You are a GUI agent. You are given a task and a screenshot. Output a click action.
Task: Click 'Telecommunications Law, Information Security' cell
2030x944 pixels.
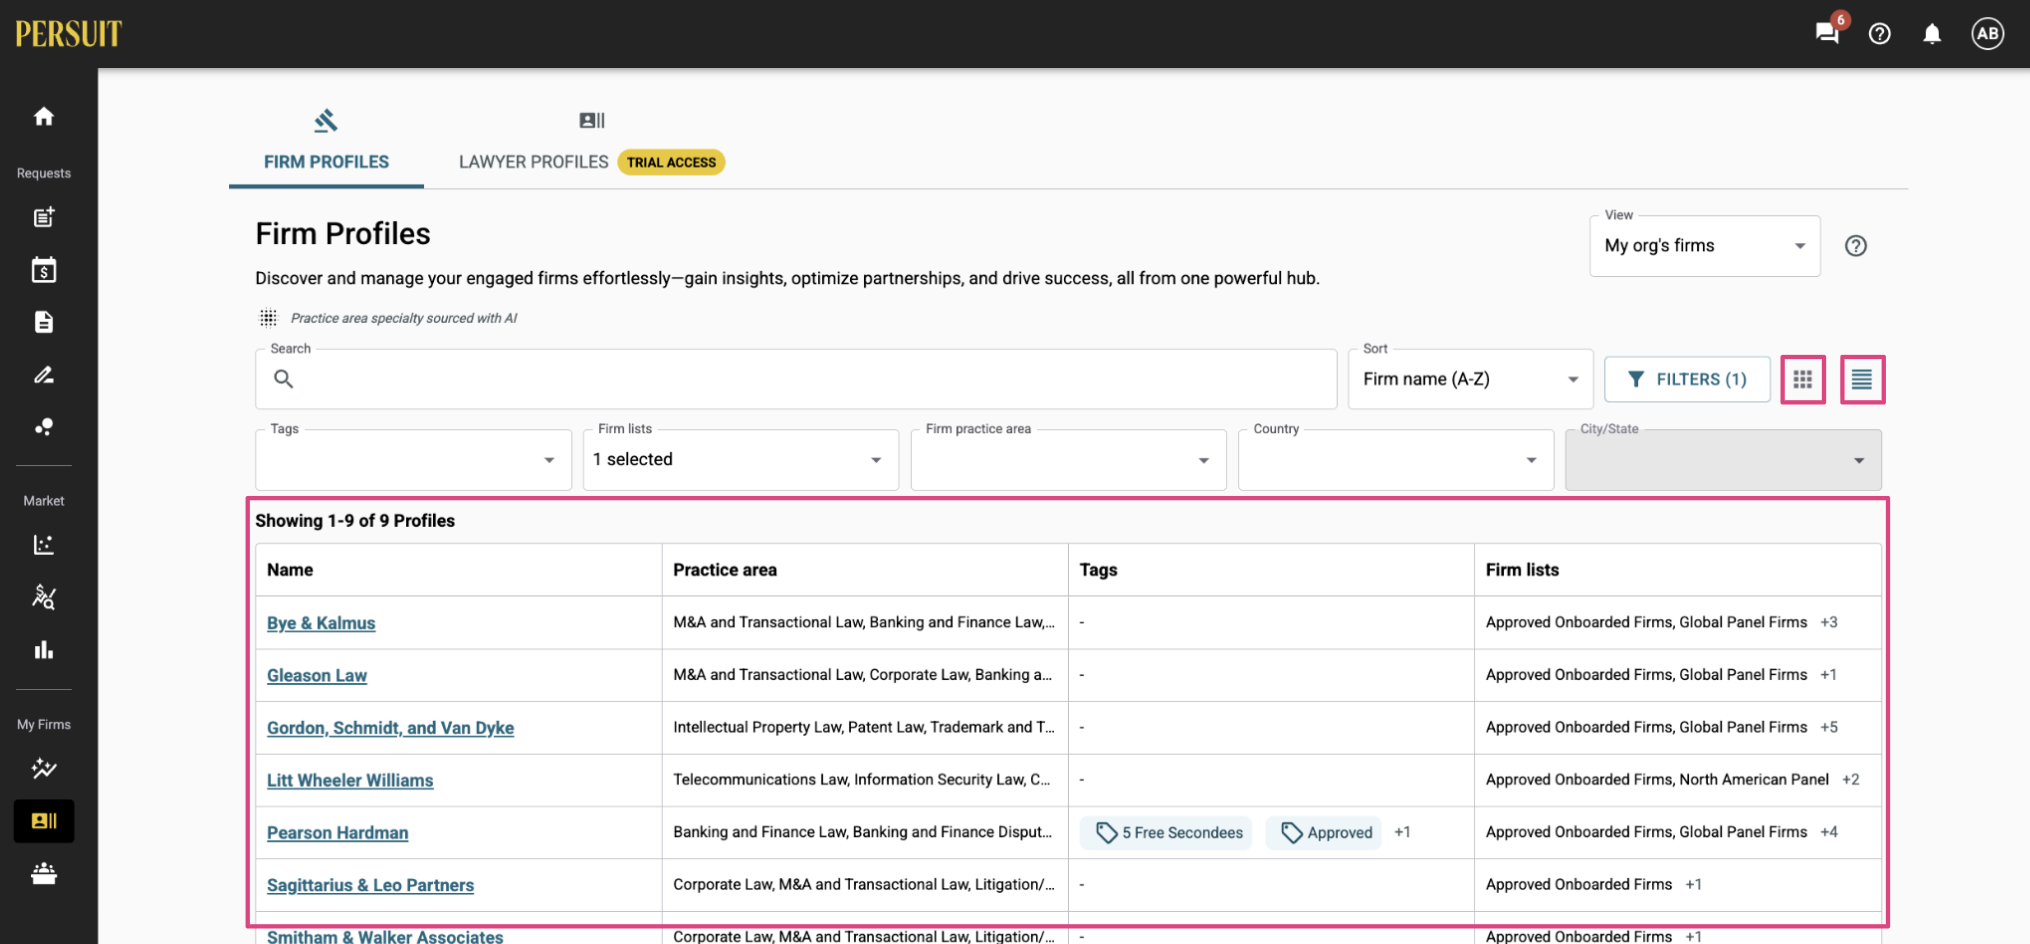coord(864,780)
